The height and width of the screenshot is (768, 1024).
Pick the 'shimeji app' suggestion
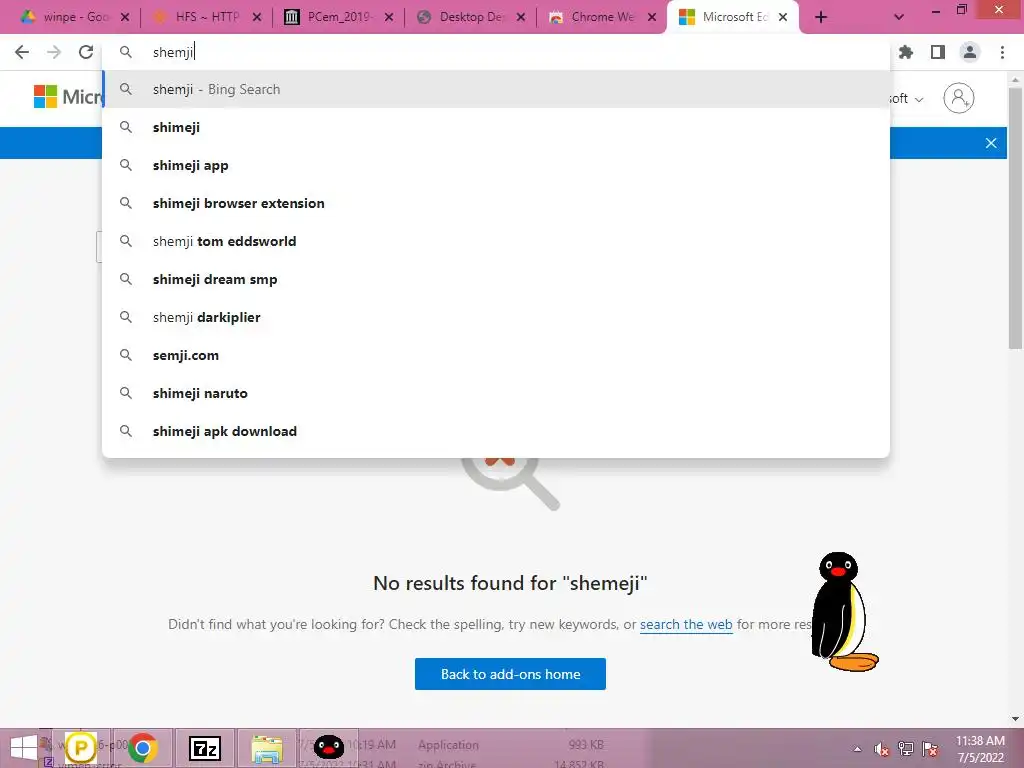coord(496,165)
